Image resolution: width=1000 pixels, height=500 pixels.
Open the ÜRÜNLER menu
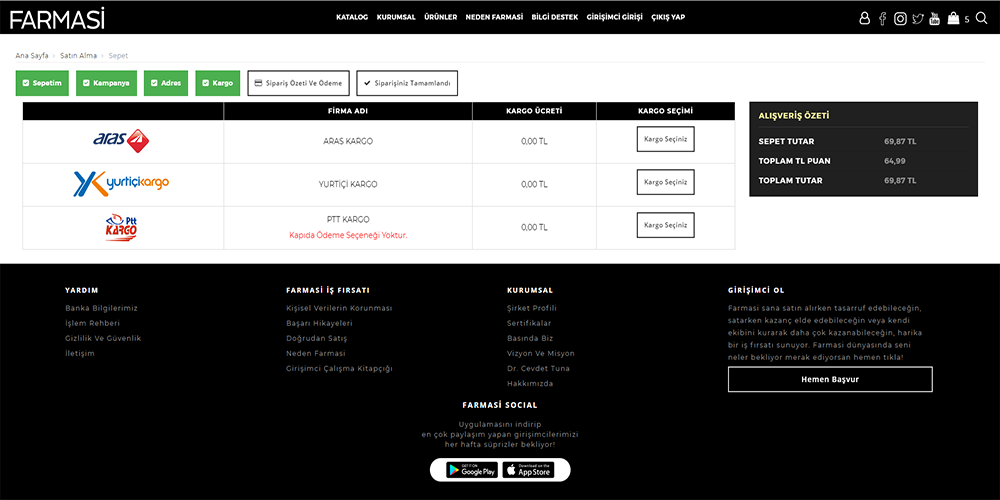(x=441, y=17)
